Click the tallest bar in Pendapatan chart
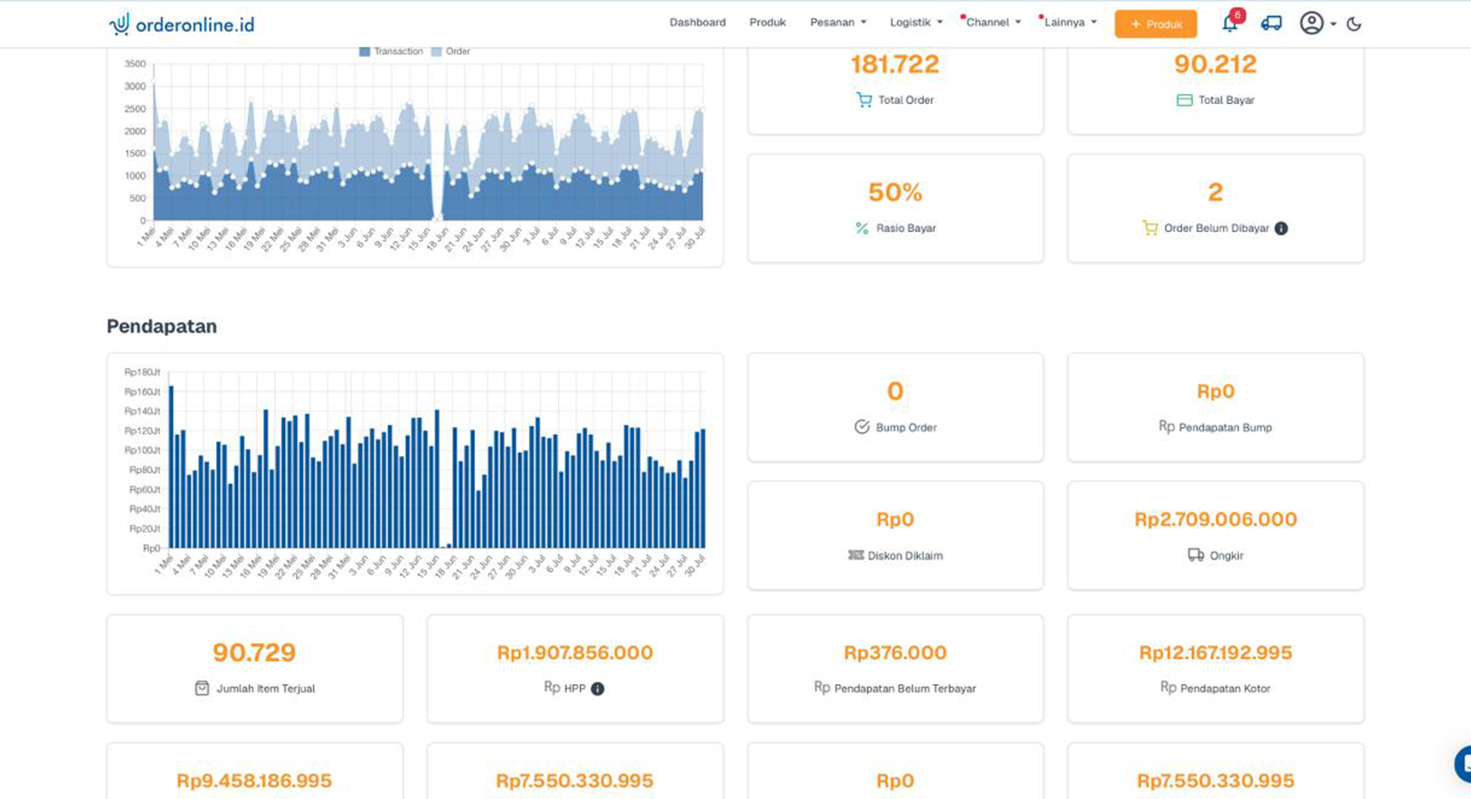The height and width of the screenshot is (799, 1471). tap(171, 466)
